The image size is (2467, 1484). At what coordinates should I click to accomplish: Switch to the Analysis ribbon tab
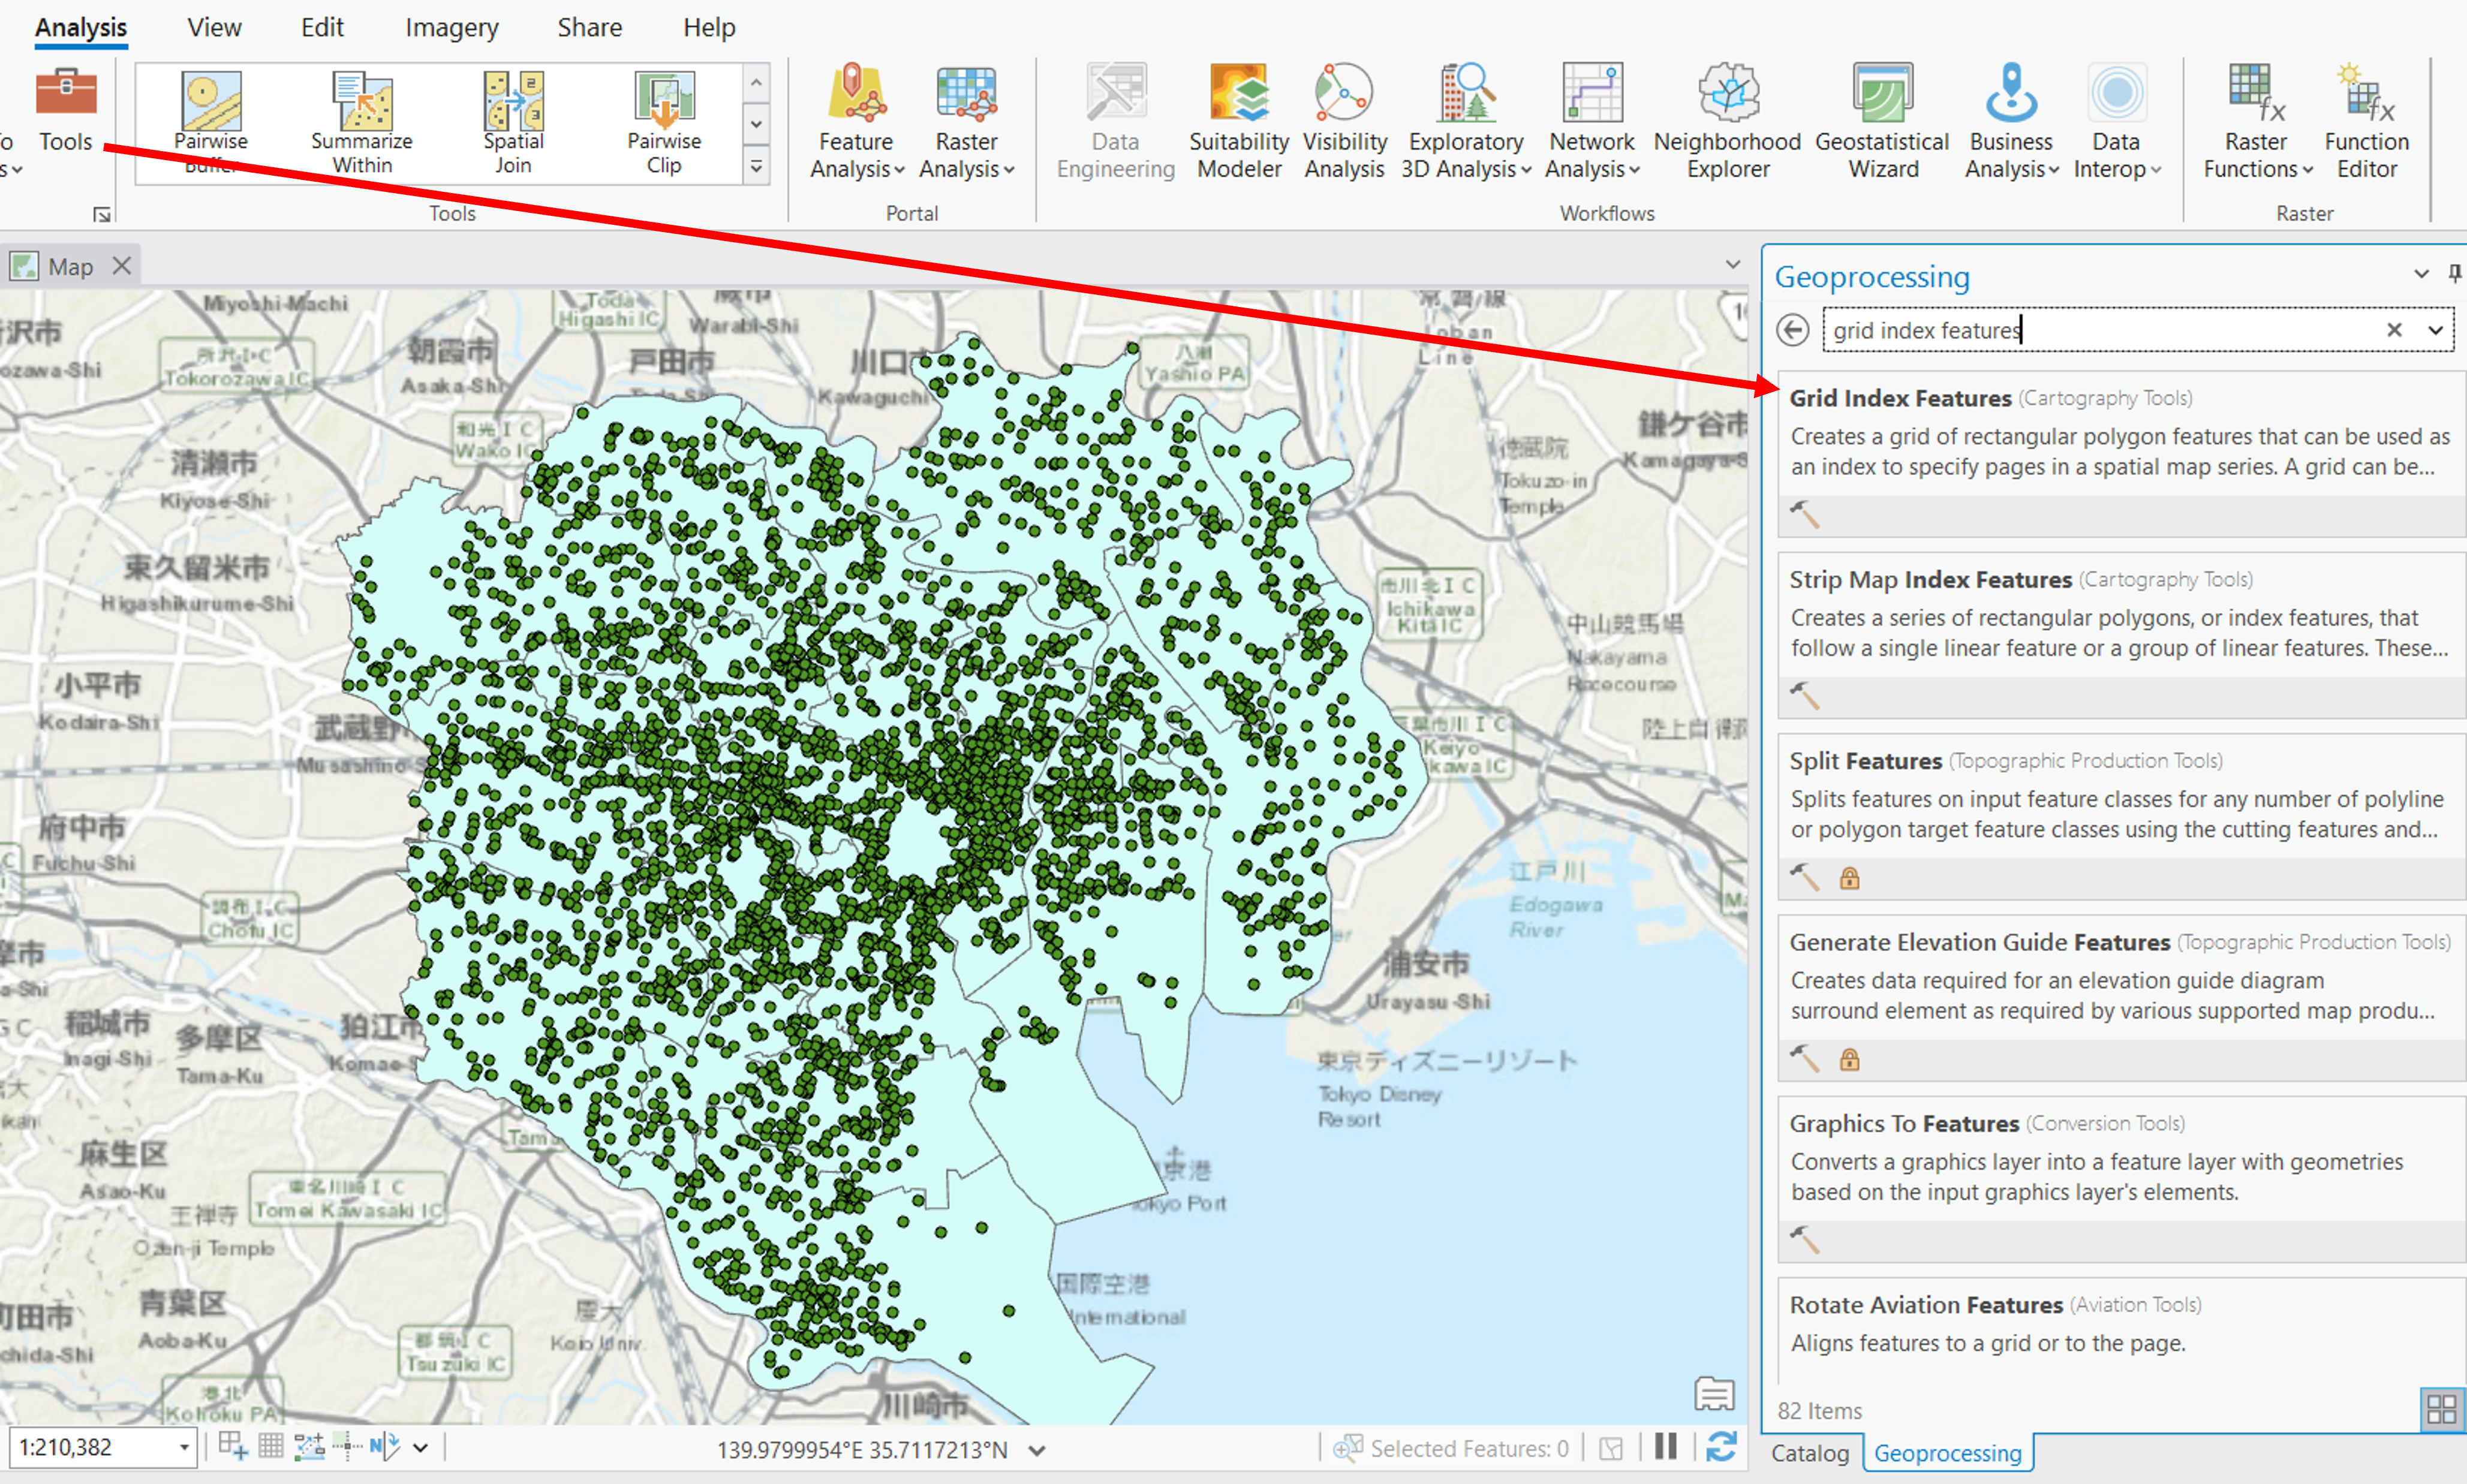[x=81, y=27]
